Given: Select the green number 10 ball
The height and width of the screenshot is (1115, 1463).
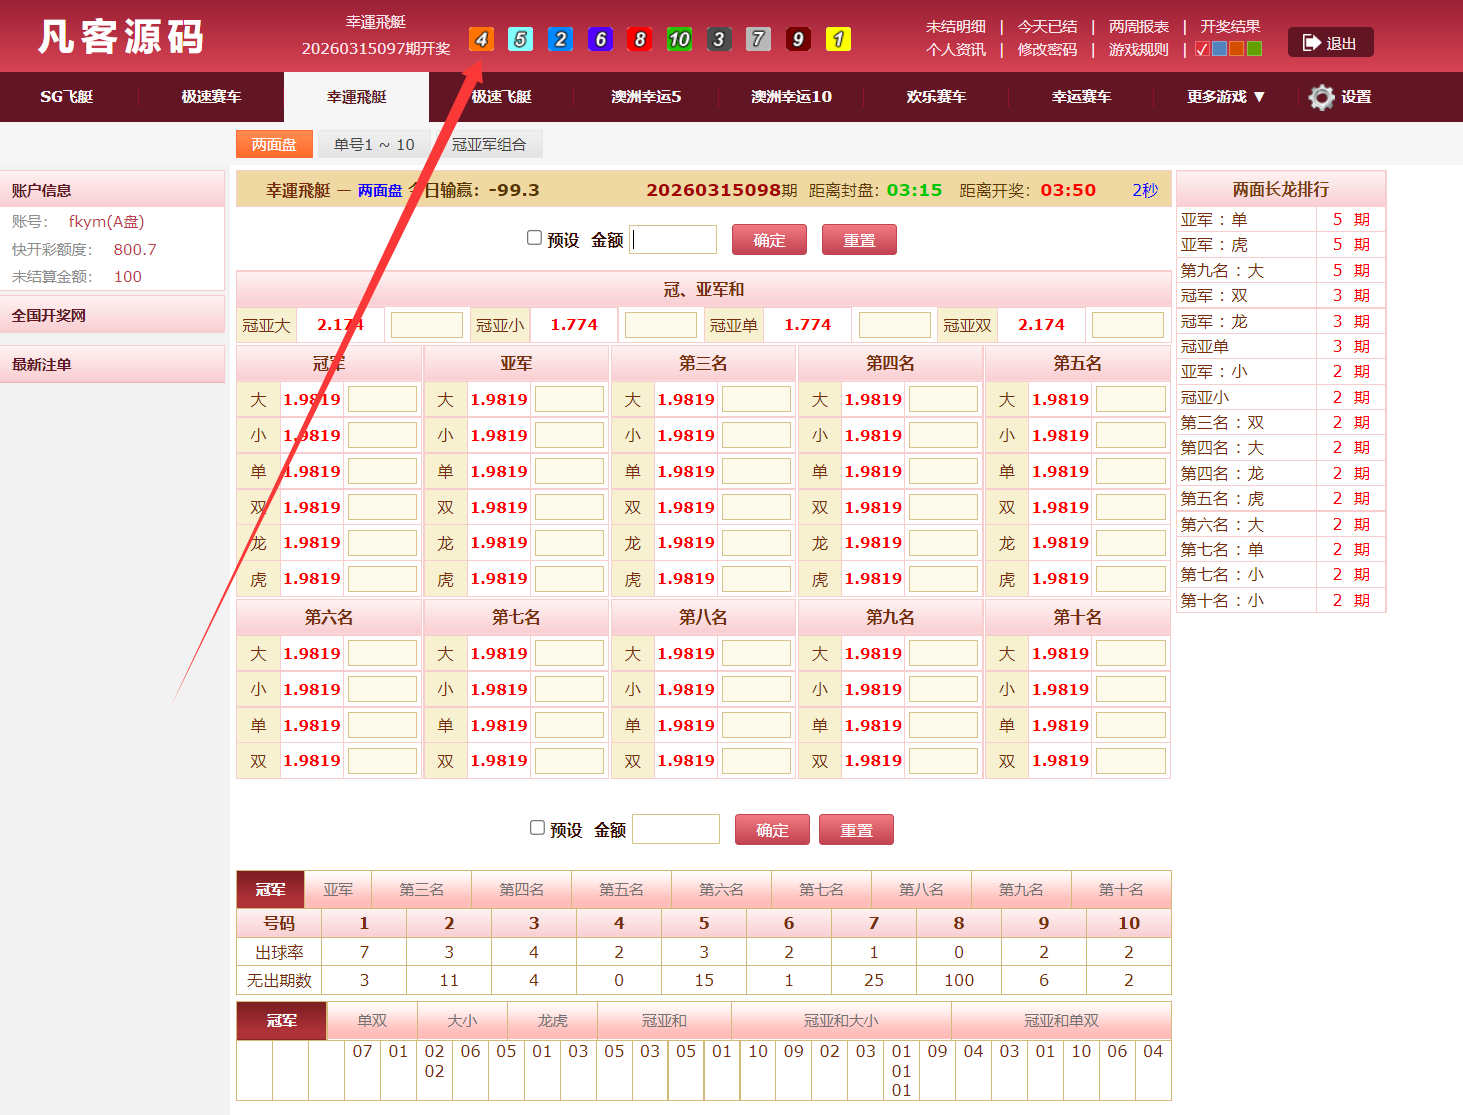Looking at the screenshot, I should [679, 39].
